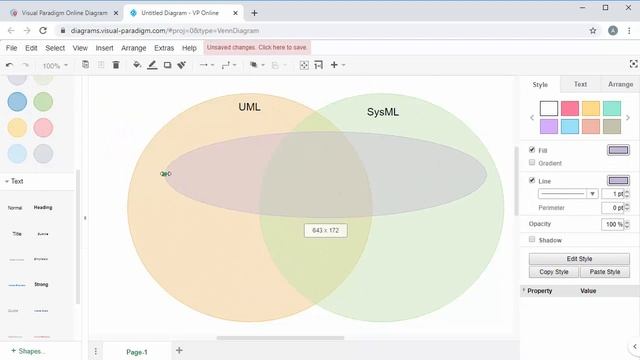Click the Paste Style button
The image size is (640, 360).
605,272
